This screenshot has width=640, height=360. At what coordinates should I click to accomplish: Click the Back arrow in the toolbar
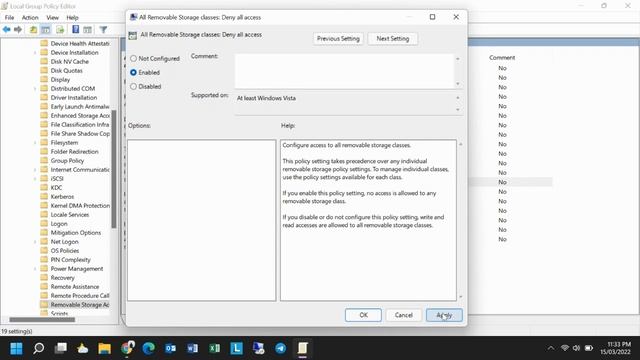click(7, 29)
